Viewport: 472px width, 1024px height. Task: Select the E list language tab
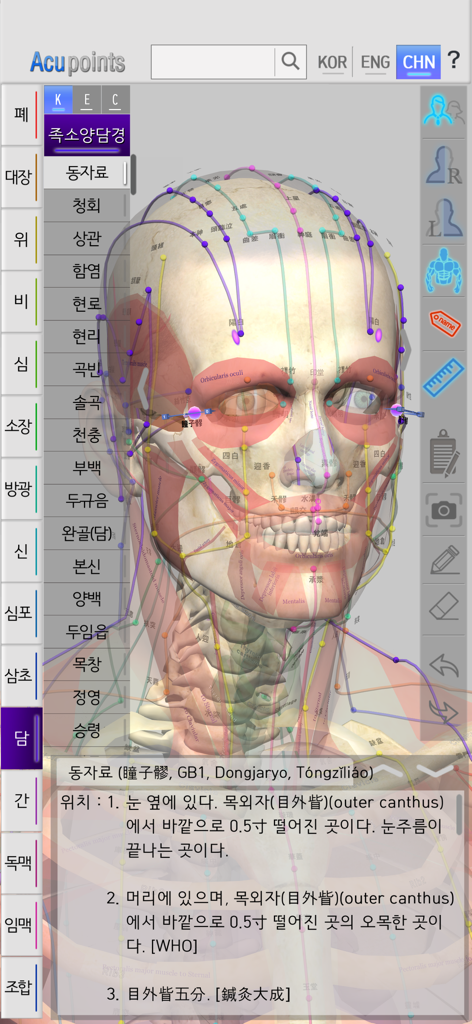(87, 101)
